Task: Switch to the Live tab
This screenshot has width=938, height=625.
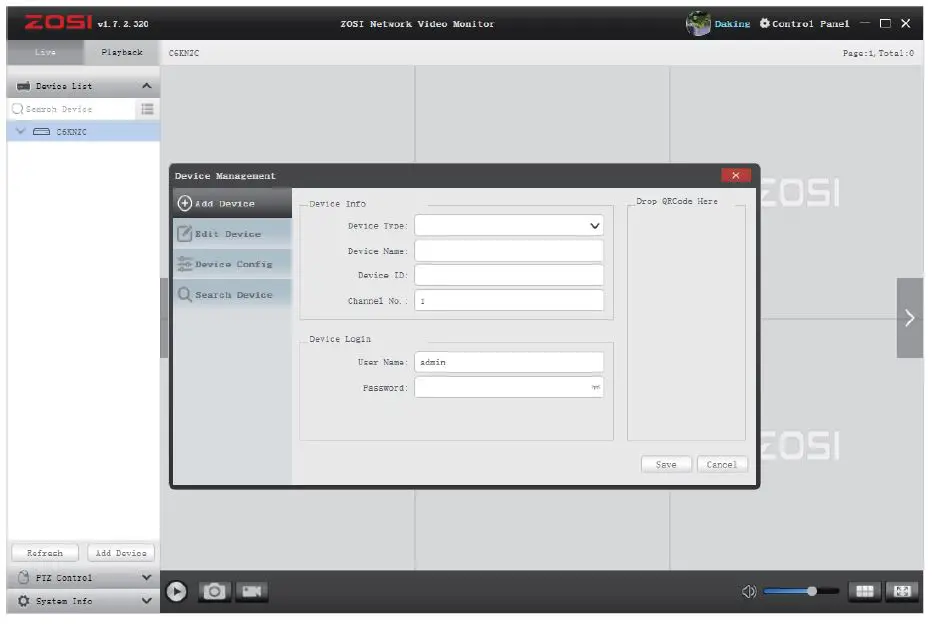Action: pos(45,53)
